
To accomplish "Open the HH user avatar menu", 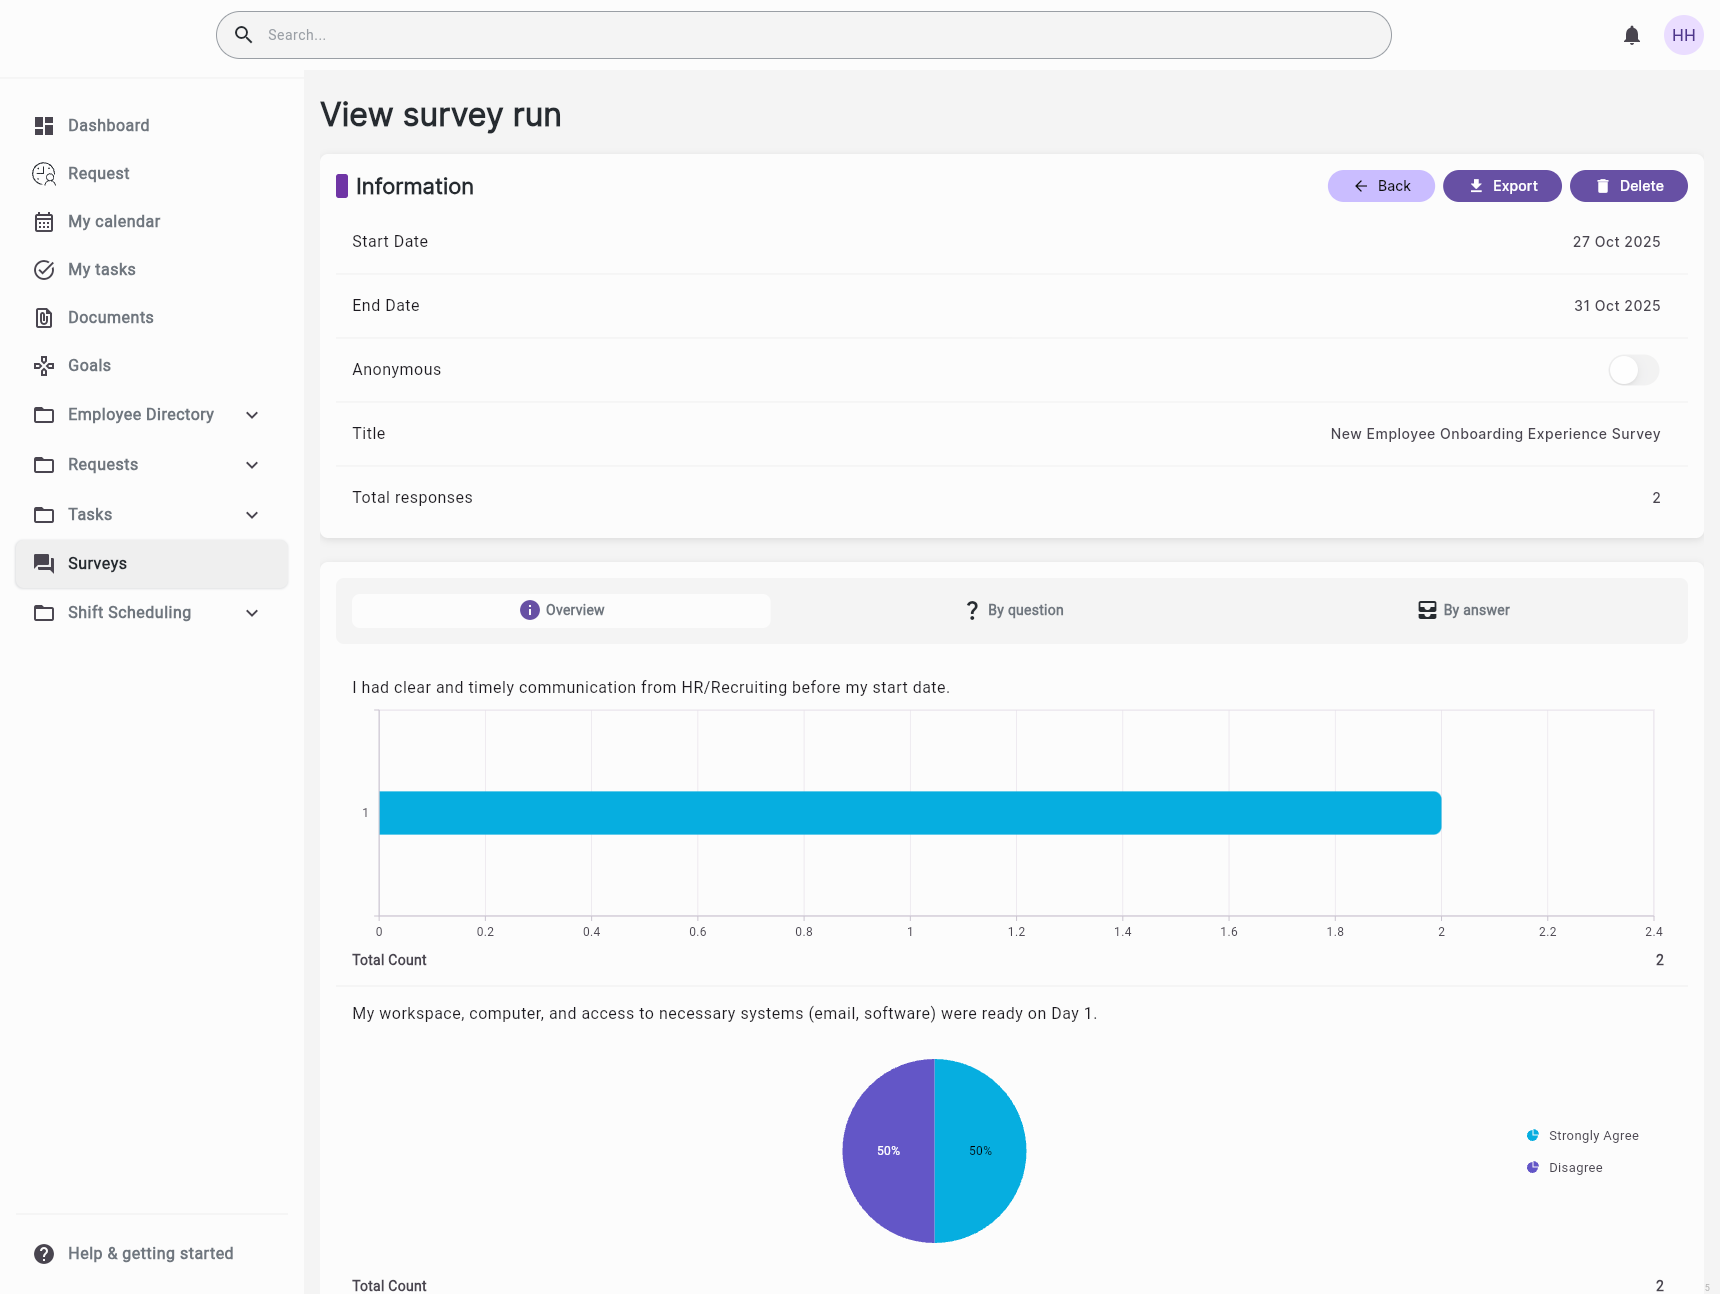I will click(x=1683, y=36).
